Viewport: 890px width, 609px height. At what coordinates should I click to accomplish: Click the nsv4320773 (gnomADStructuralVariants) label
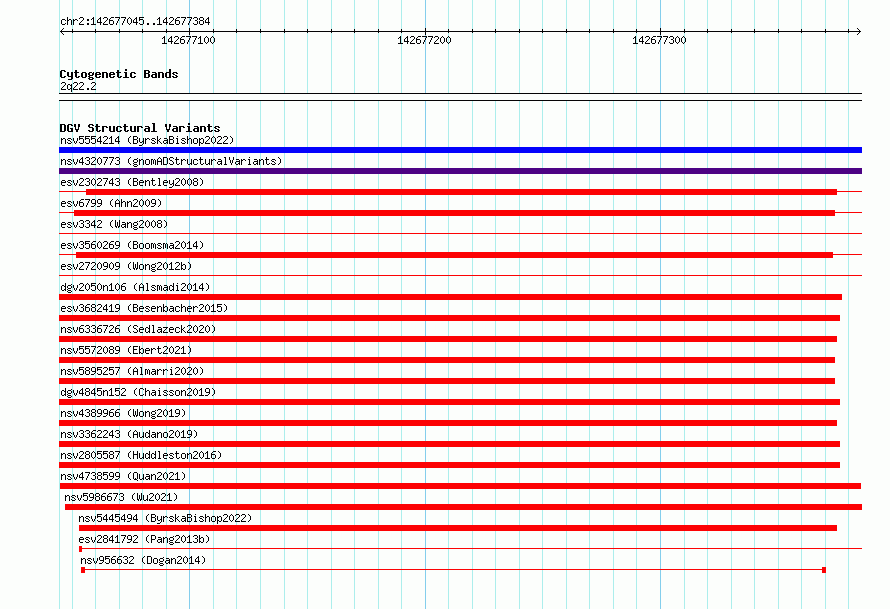(x=171, y=161)
